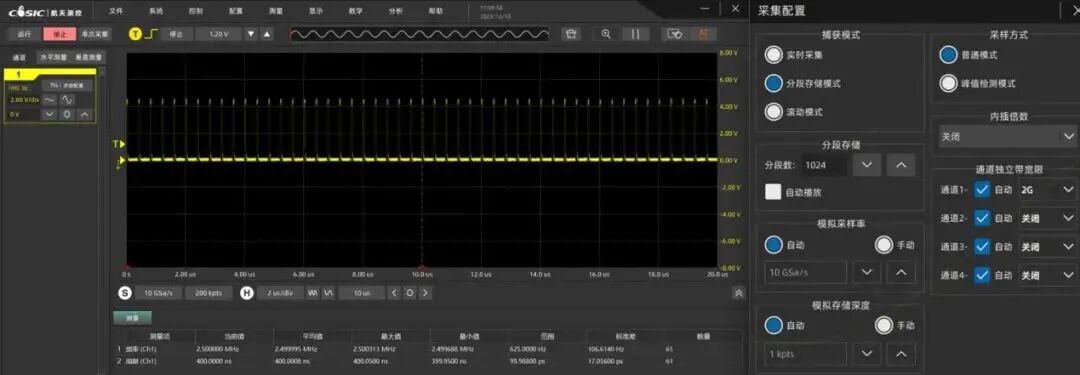Click channel 1 offset reset circle icon
The image size is (1080, 375).
[x=67, y=114]
